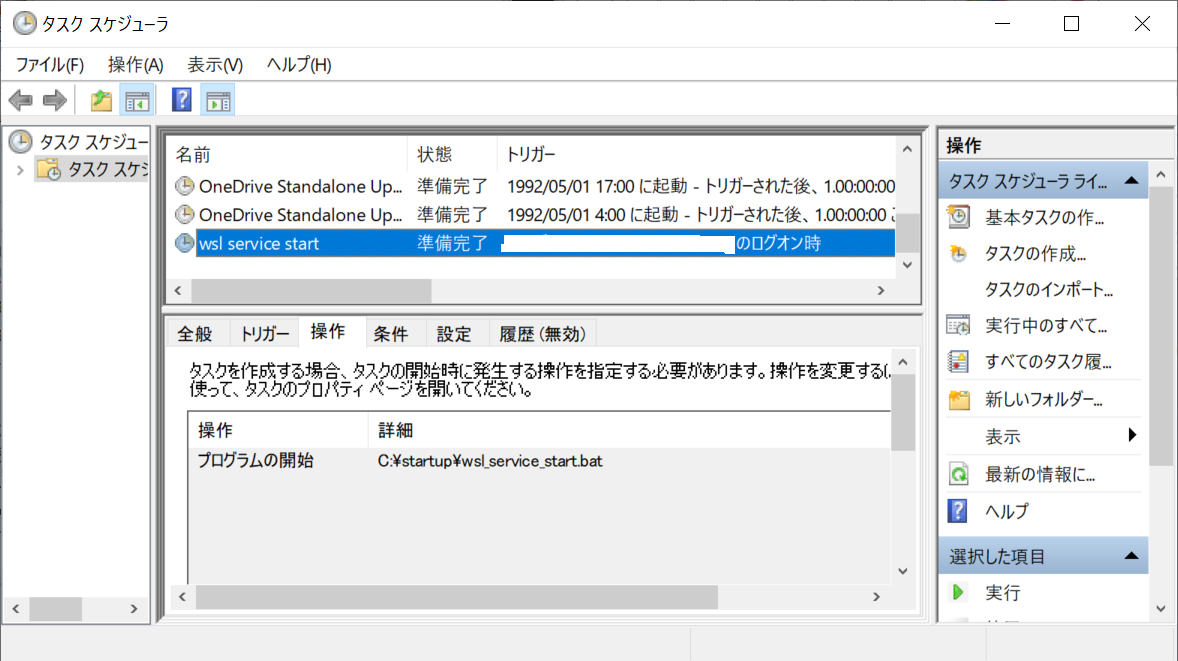
Task: Click scroll right arrow of tree pane
Action: (134, 608)
